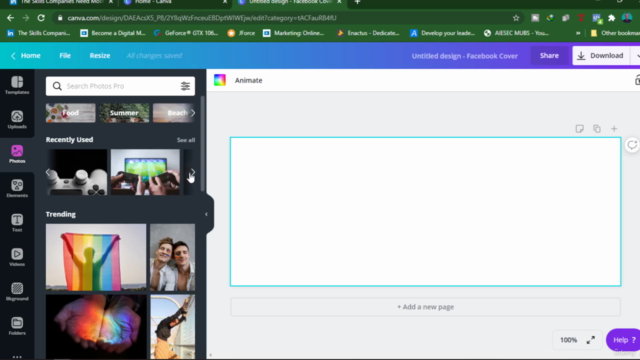
Task: Select the Photos sidebar tab
Action: (x=17, y=154)
